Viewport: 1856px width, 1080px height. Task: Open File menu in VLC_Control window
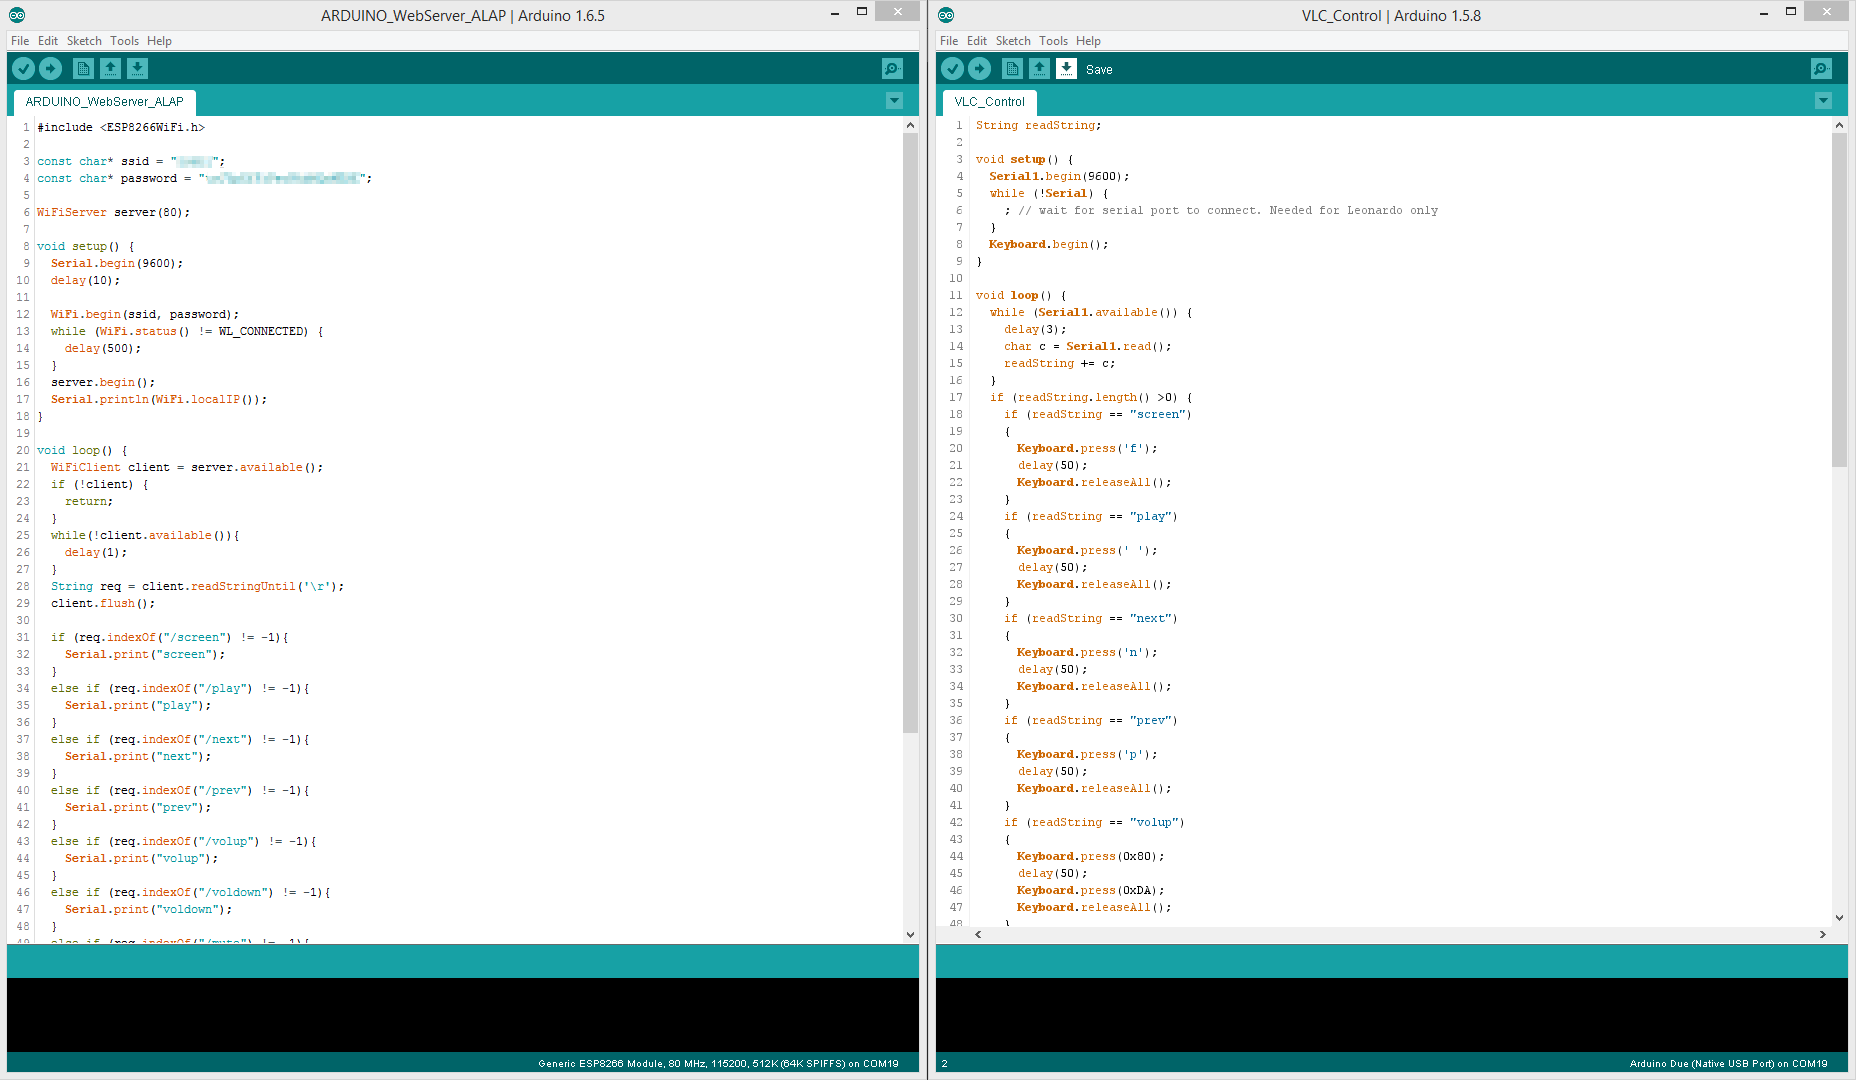[x=949, y=41]
